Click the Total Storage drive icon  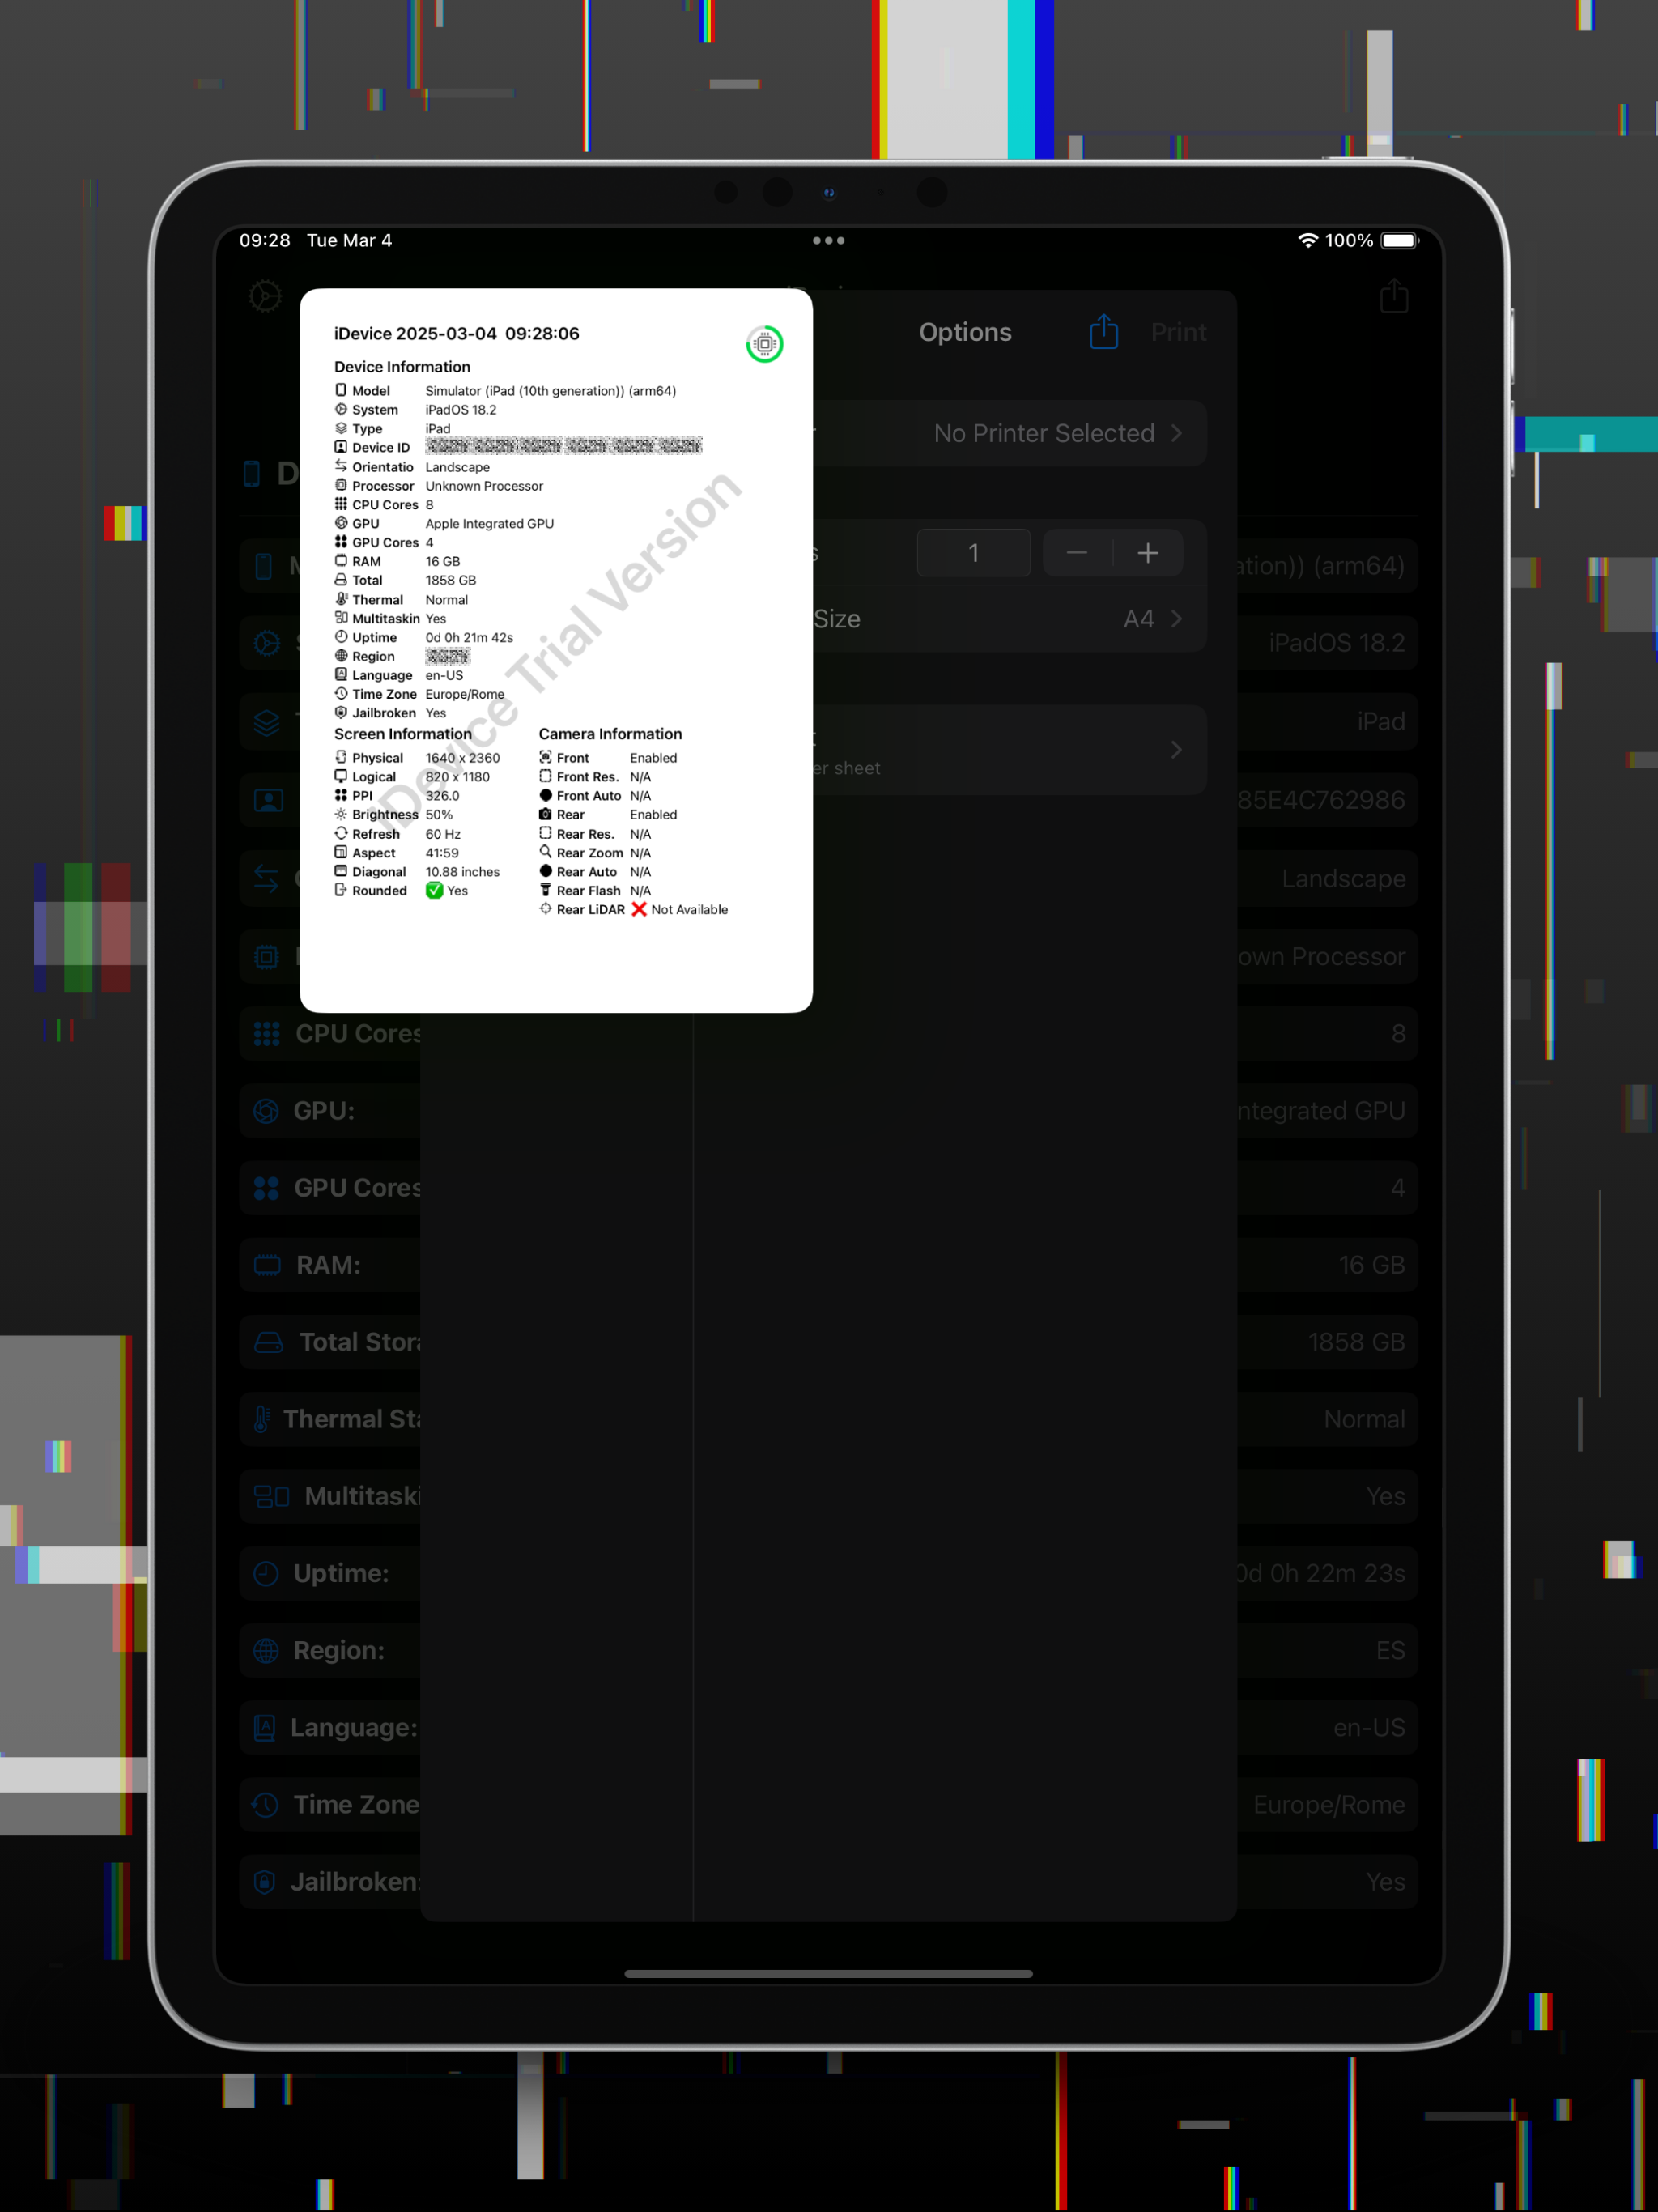click(x=268, y=1342)
